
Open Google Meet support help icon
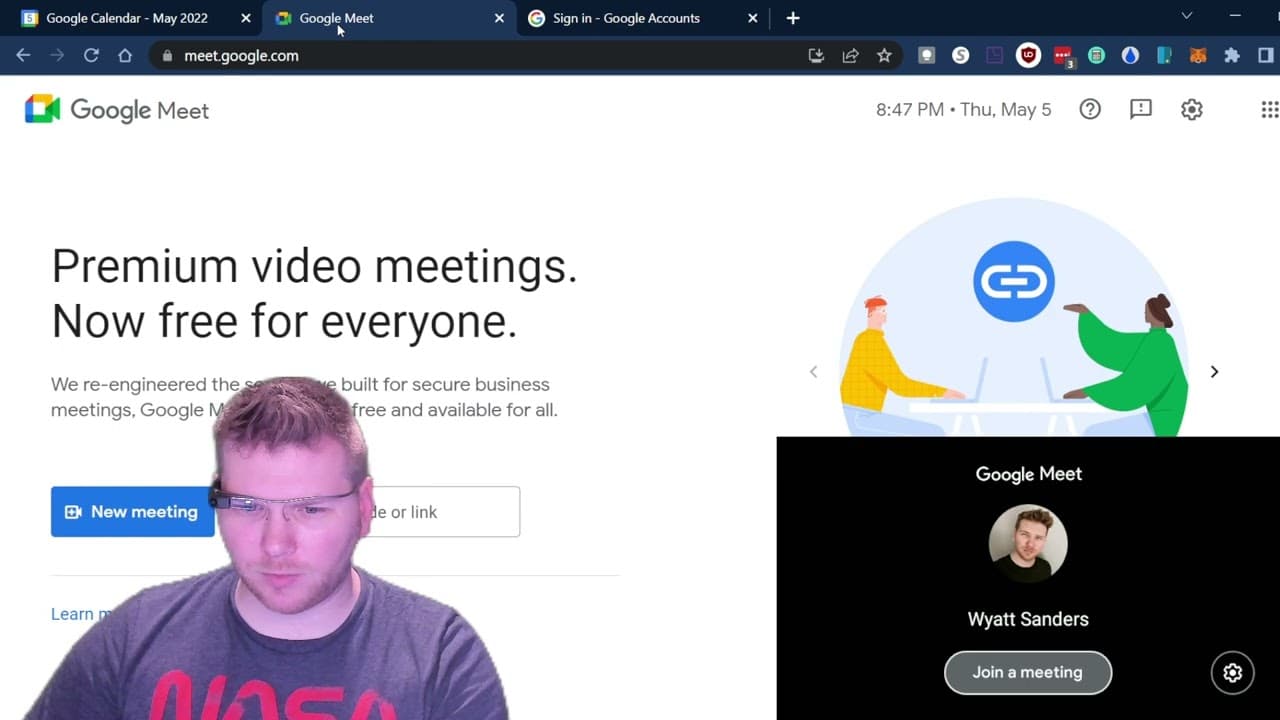tap(1090, 110)
